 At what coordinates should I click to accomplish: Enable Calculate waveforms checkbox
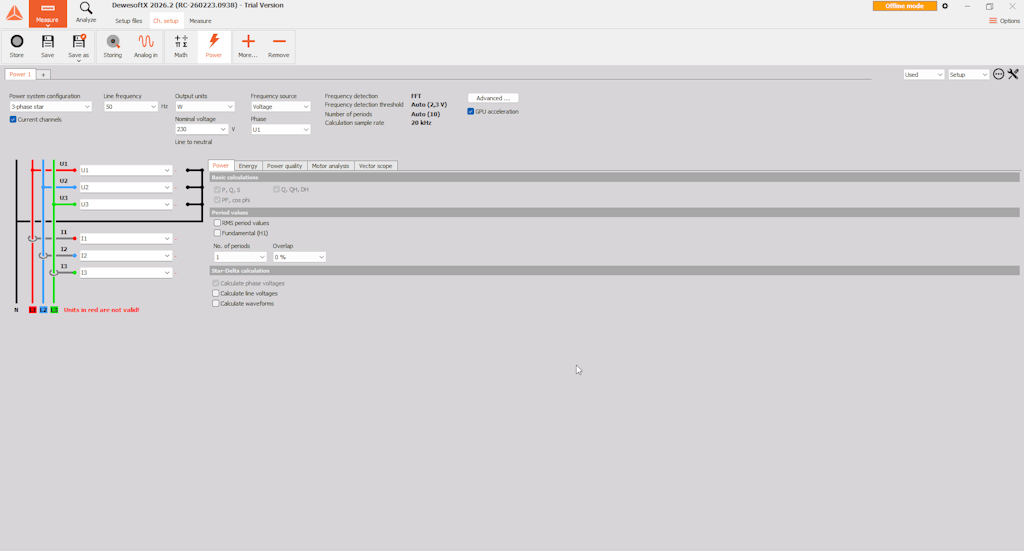[x=216, y=304]
